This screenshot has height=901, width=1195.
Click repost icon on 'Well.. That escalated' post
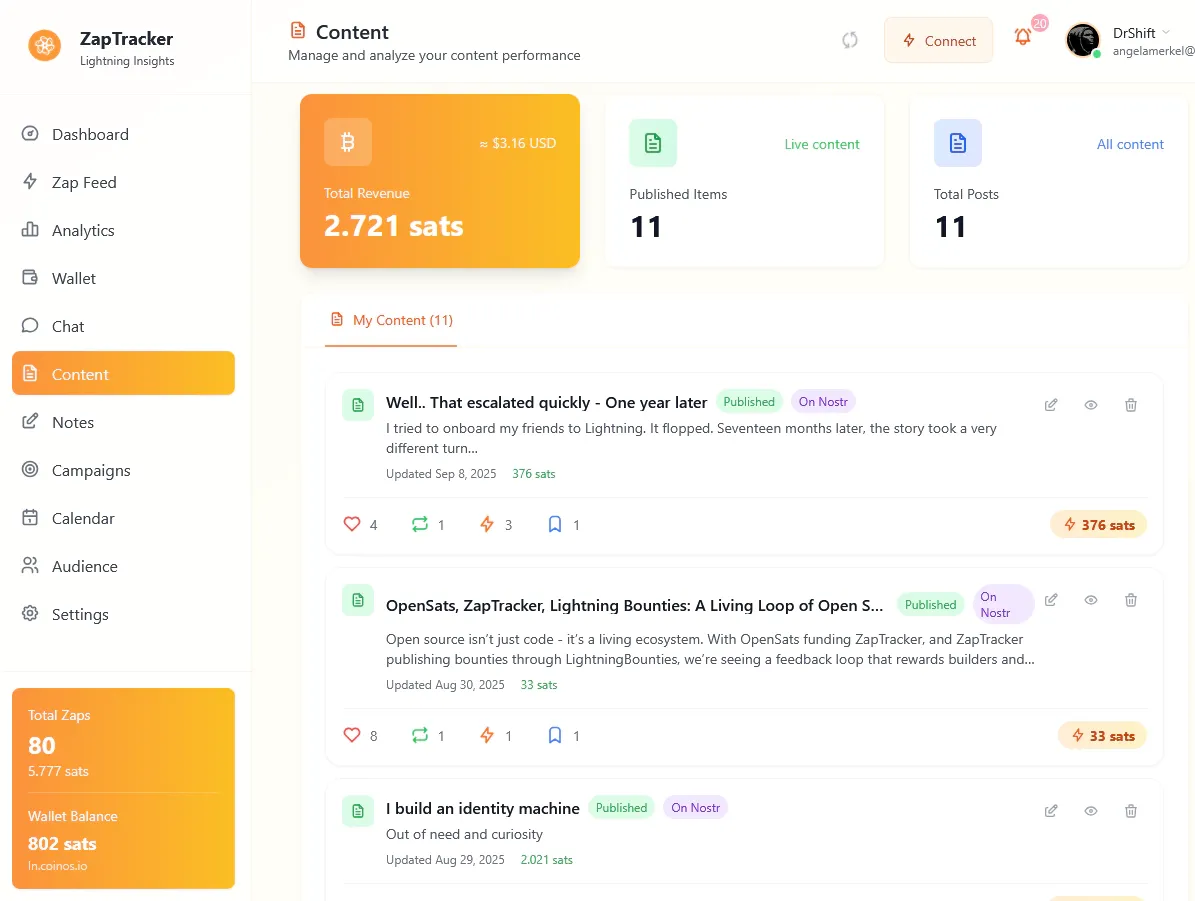pos(420,524)
